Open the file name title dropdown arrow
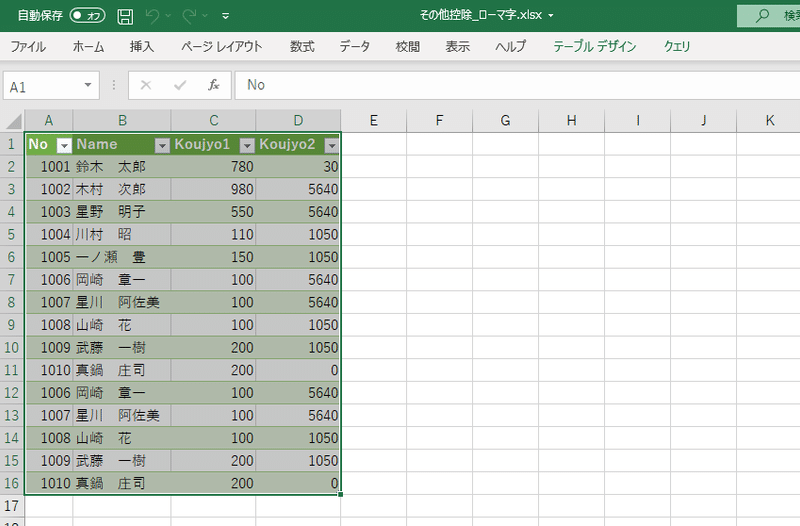The width and height of the screenshot is (800, 526). click(551, 16)
